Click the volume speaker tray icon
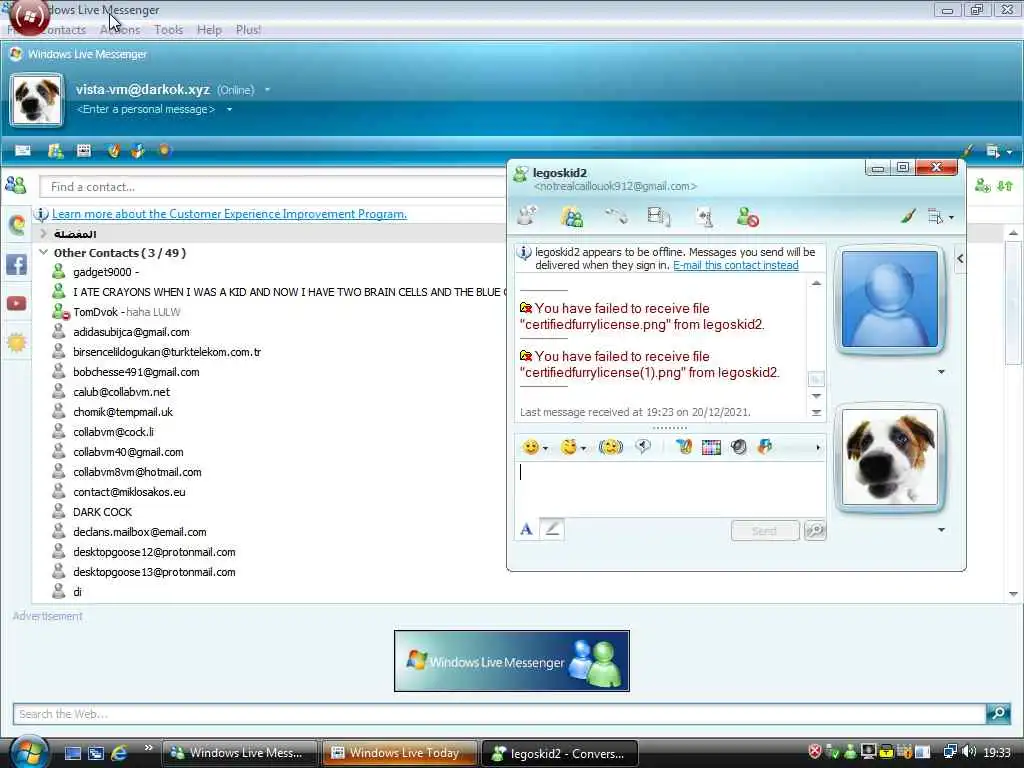Screen dimensions: 1024x768 (x=968, y=752)
